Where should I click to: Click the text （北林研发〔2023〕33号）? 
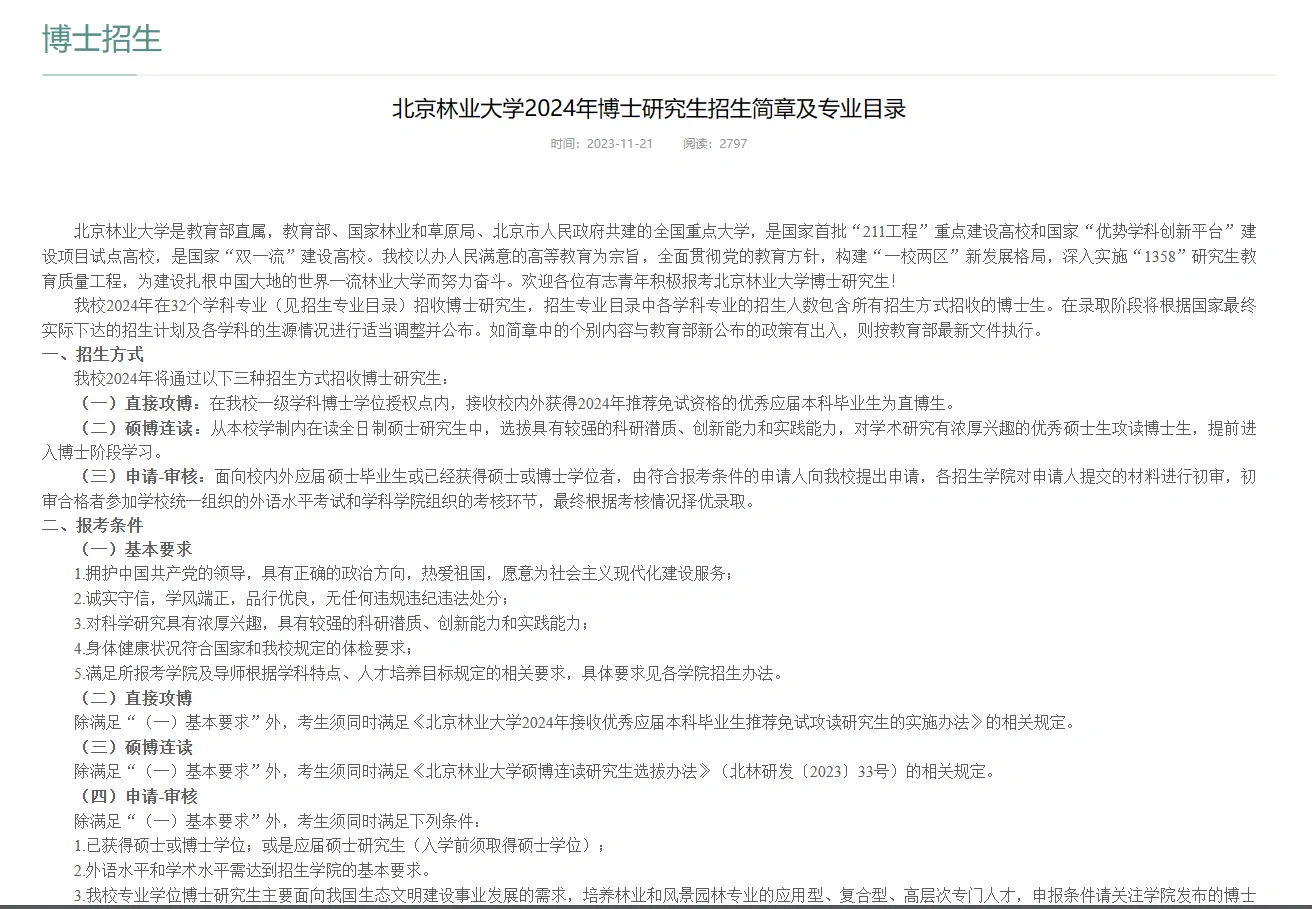click(x=813, y=771)
